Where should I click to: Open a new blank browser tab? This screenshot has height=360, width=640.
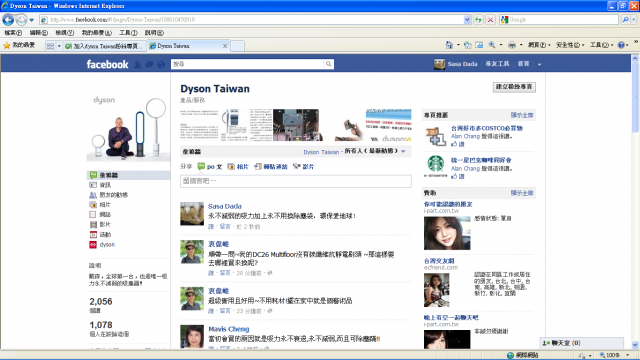click(x=237, y=46)
